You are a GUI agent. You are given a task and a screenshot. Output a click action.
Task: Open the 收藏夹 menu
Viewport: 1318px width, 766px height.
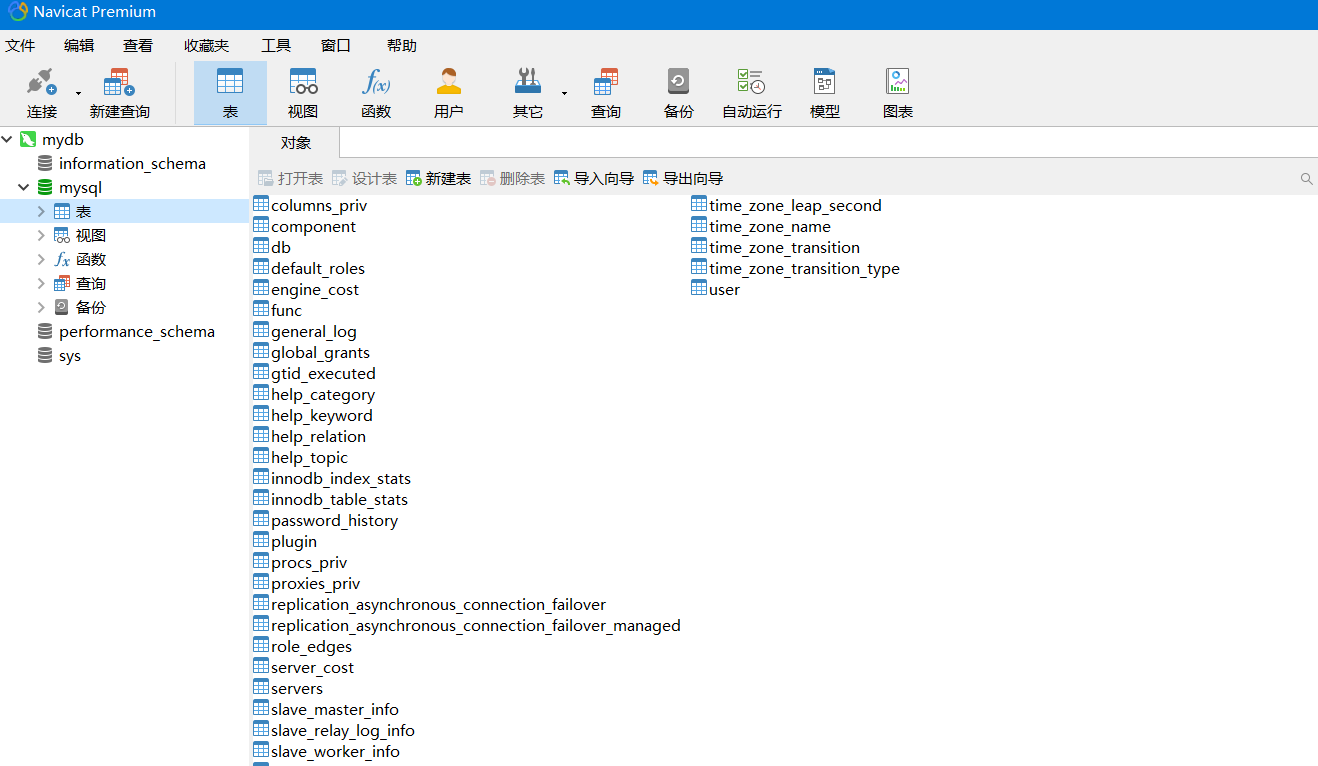tap(206, 45)
